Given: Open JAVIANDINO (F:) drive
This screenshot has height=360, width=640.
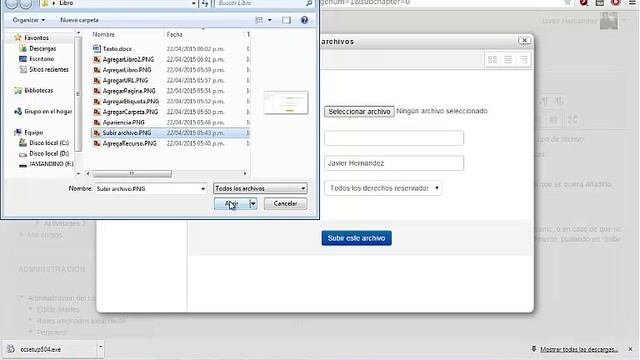Looking at the screenshot, I should pyautogui.click(x=51, y=164).
